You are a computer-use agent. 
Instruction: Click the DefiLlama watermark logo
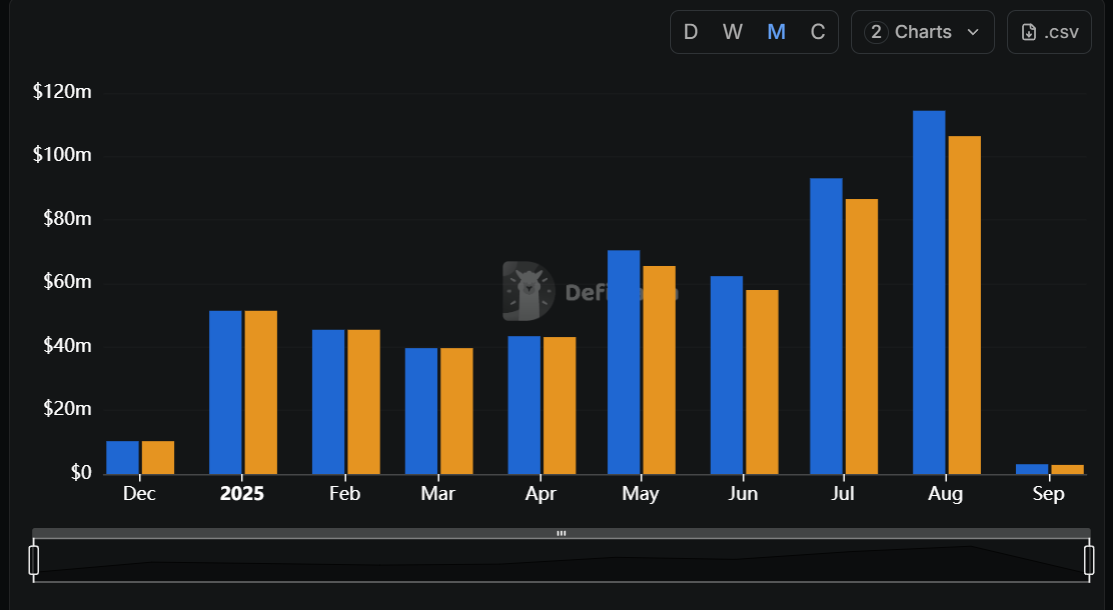coord(527,291)
